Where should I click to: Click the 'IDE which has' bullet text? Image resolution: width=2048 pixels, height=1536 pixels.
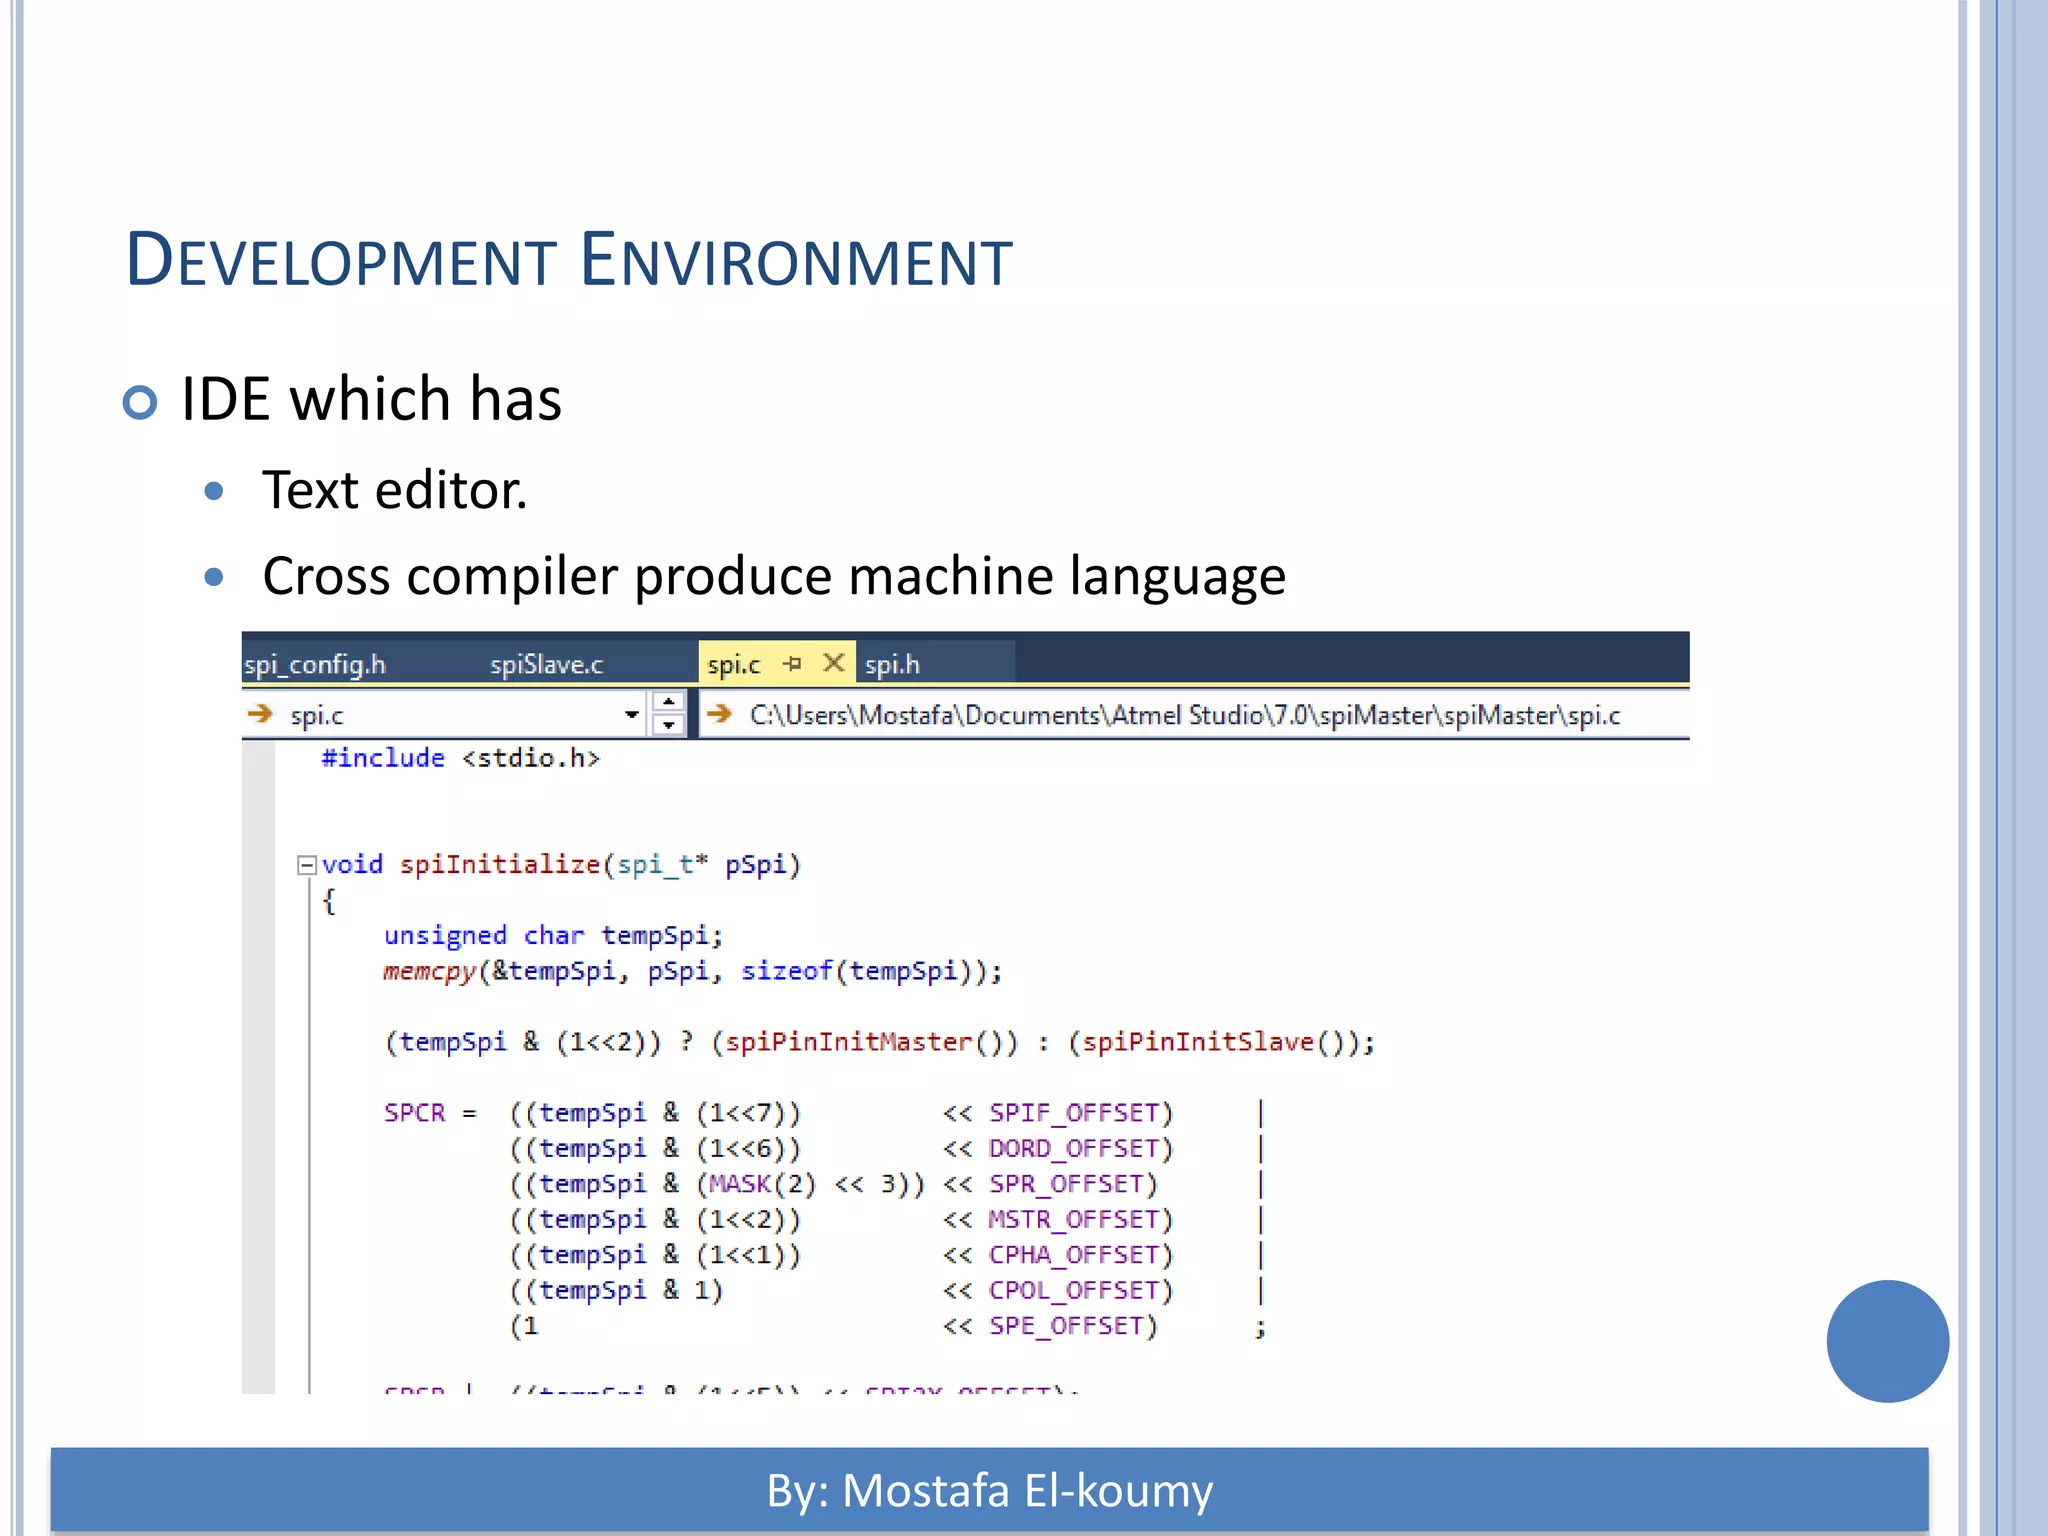click(371, 398)
